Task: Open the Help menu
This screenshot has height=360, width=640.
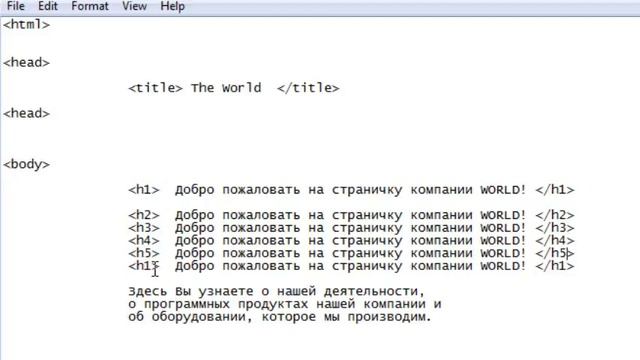Action: pos(172,7)
